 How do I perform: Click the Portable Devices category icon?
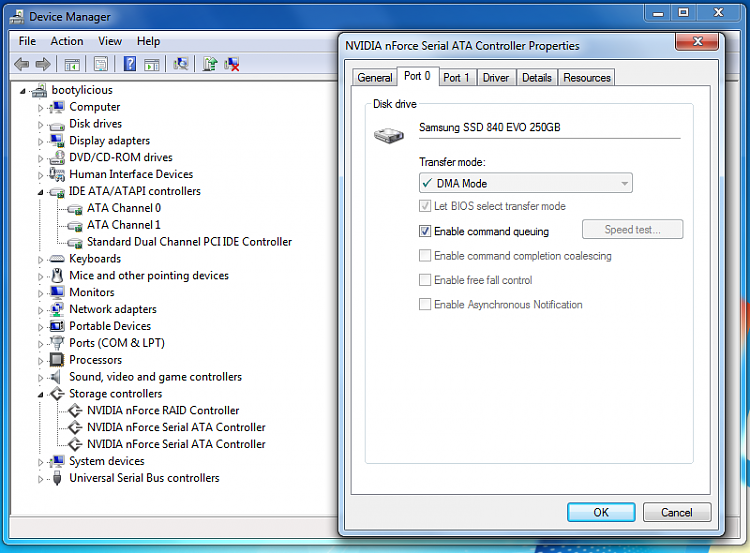[x=57, y=326]
